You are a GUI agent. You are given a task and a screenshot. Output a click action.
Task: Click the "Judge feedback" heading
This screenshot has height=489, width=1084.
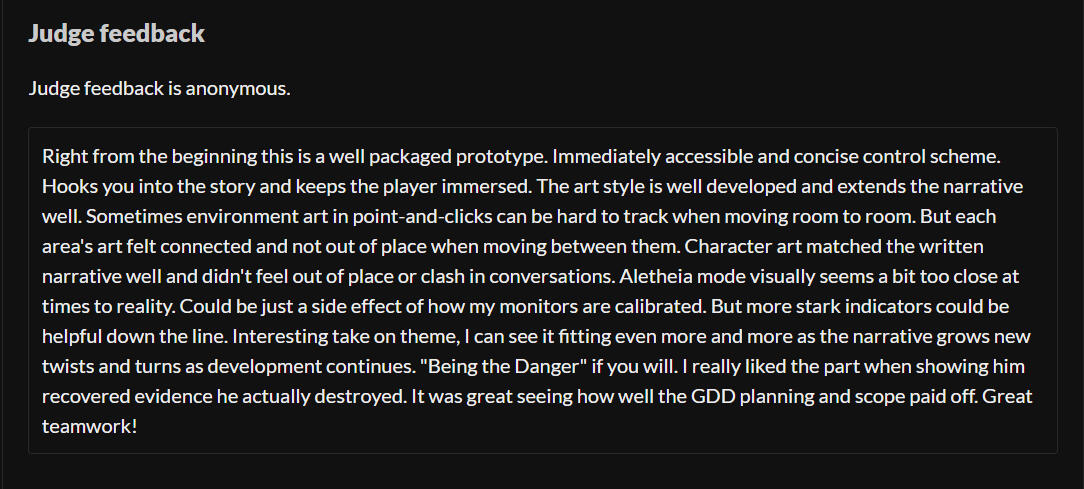coord(116,33)
